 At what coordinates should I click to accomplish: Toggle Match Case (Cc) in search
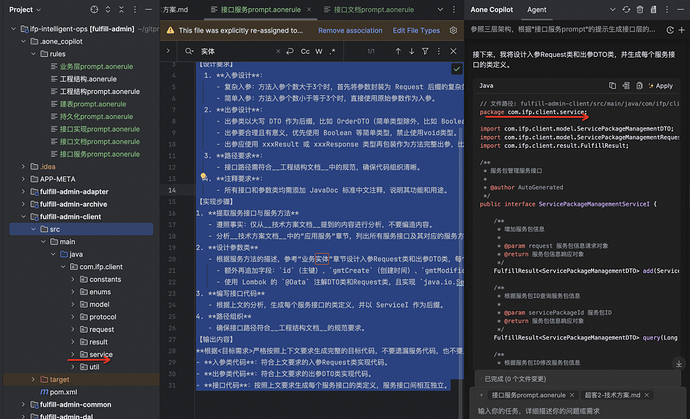click(x=305, y=51)
